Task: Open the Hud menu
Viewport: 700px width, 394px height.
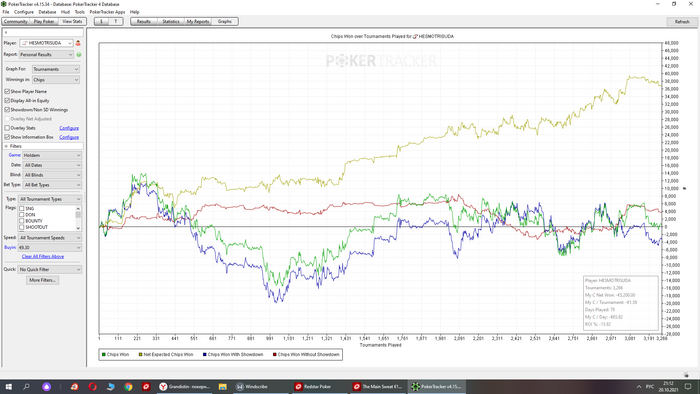Action: [65, 12]
